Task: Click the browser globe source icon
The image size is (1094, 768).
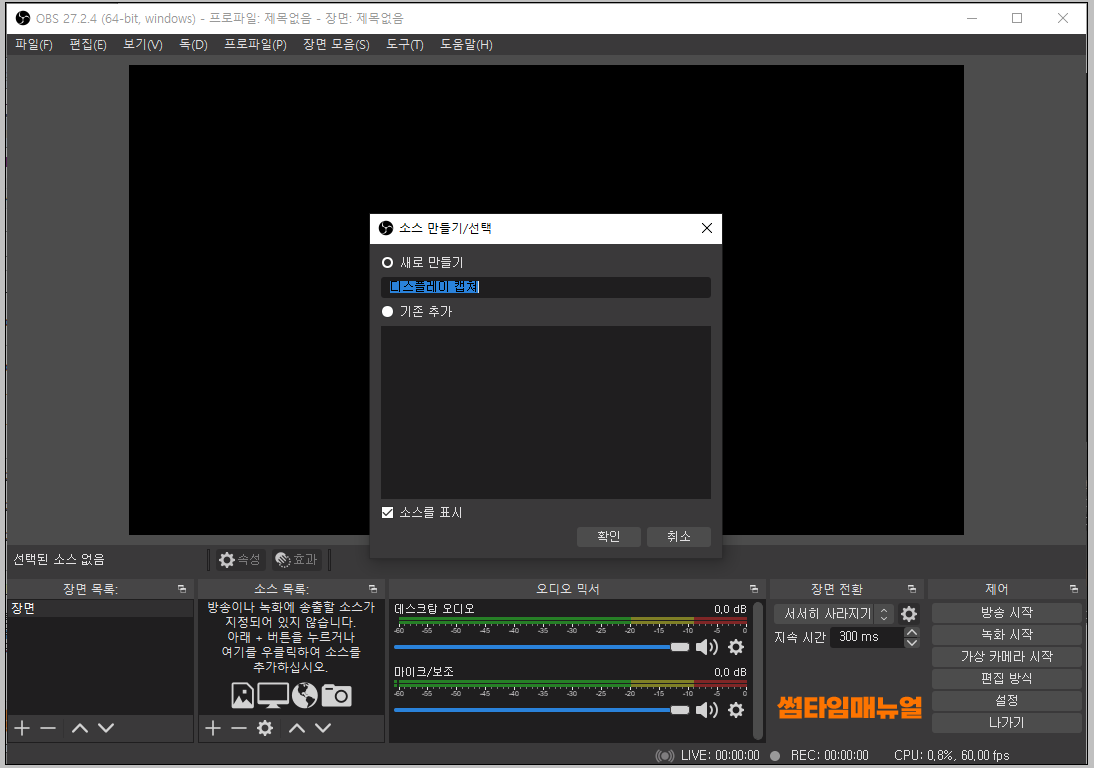Action: [304, 695]
